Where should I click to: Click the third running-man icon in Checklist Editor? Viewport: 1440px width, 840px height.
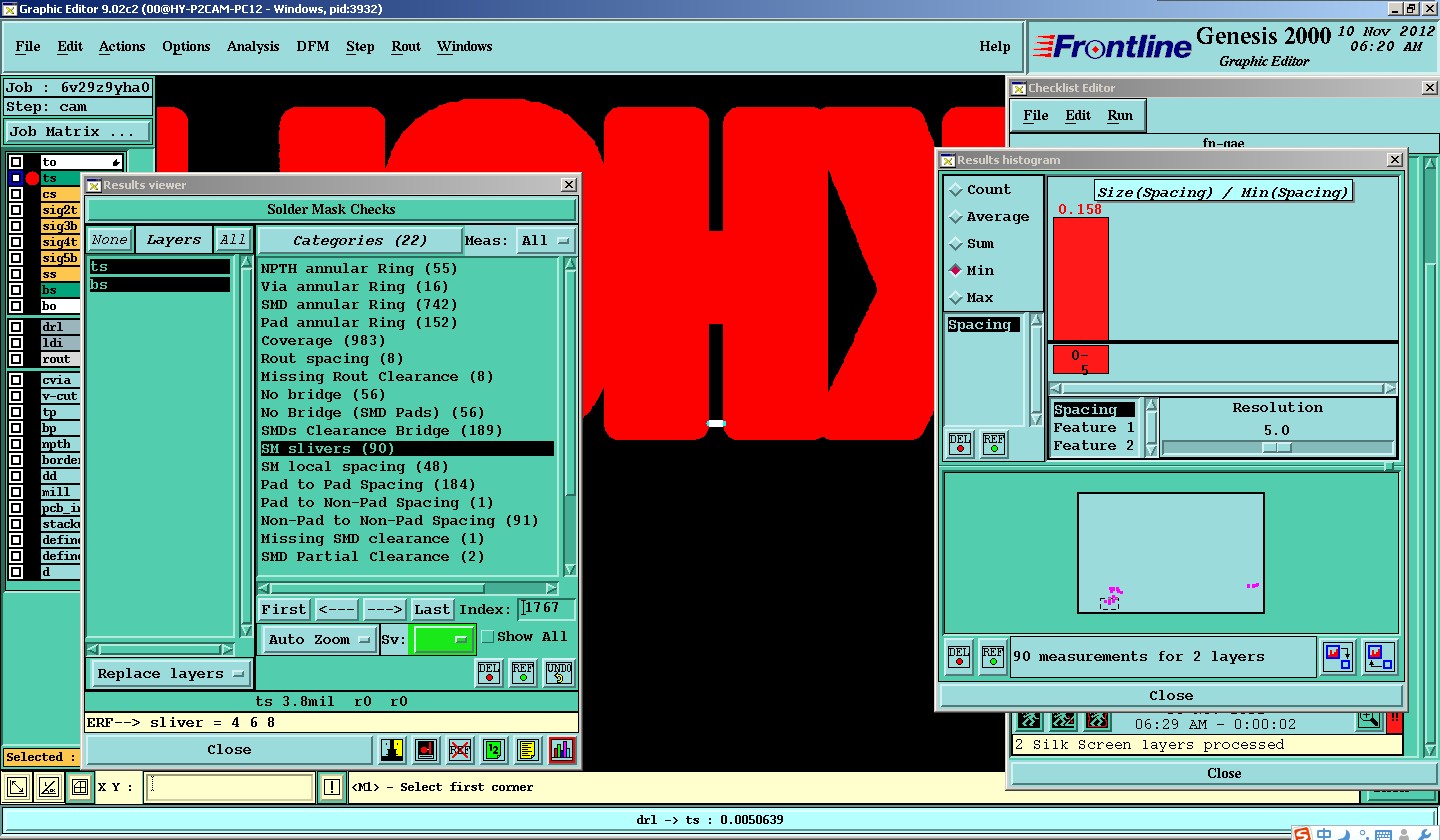point(1097,720)
